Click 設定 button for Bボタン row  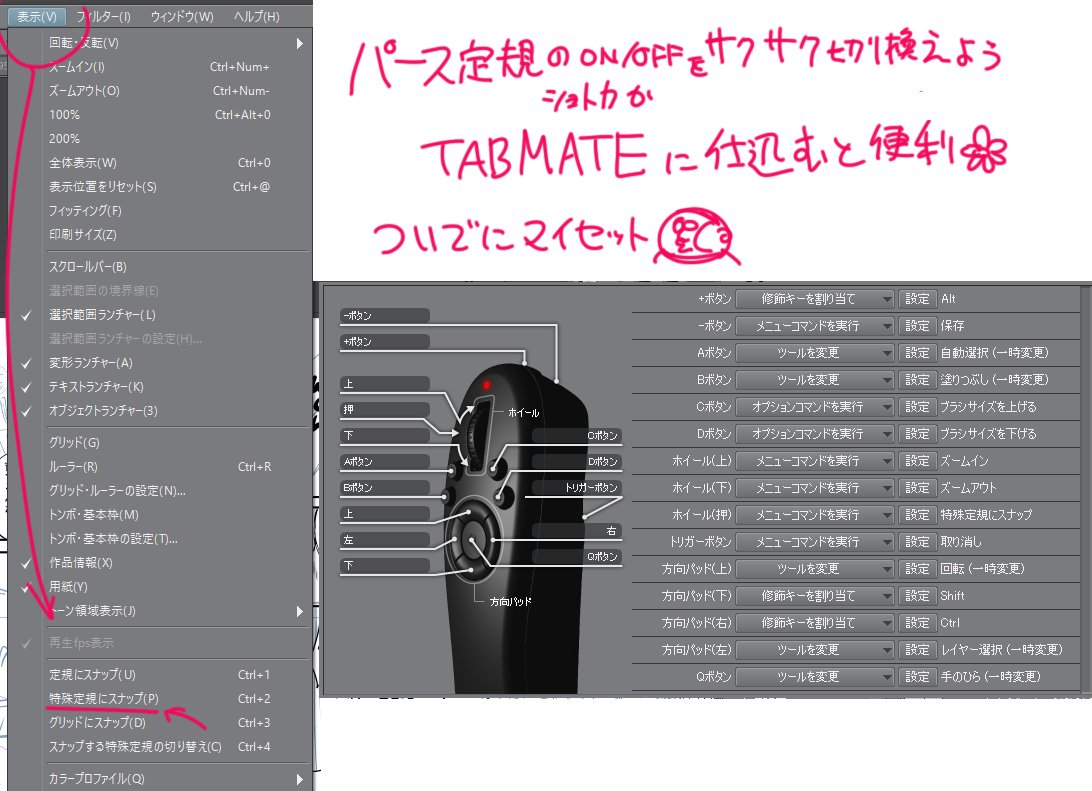[x=916, y=380]
